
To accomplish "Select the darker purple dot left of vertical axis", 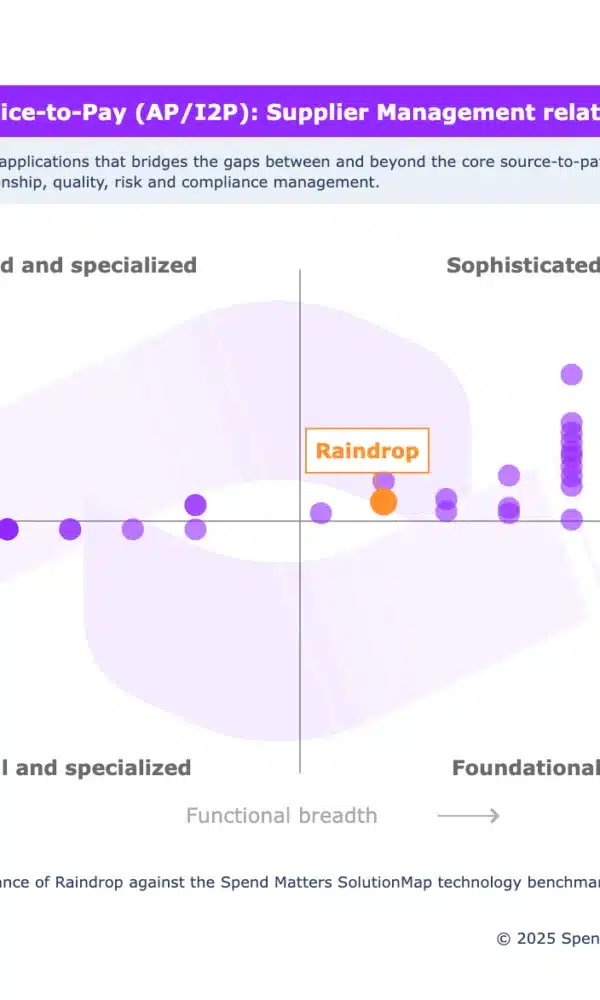I will click(x=196, y=505).
